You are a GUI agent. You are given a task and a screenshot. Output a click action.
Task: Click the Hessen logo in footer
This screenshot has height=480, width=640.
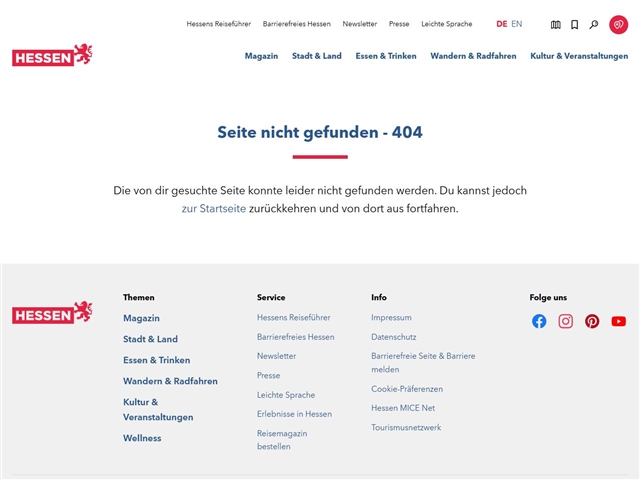(x=52, y=313)
